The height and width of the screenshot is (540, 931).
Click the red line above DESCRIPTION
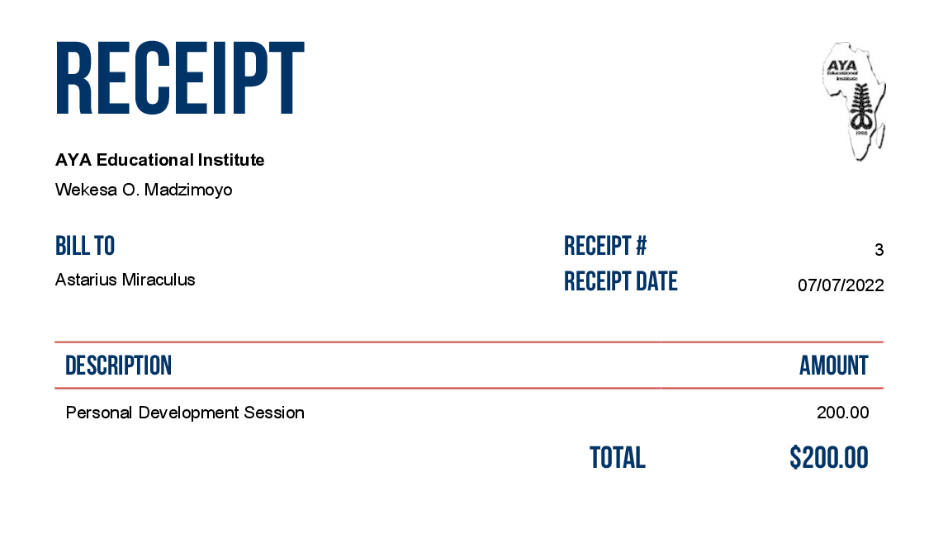[469, 342]
